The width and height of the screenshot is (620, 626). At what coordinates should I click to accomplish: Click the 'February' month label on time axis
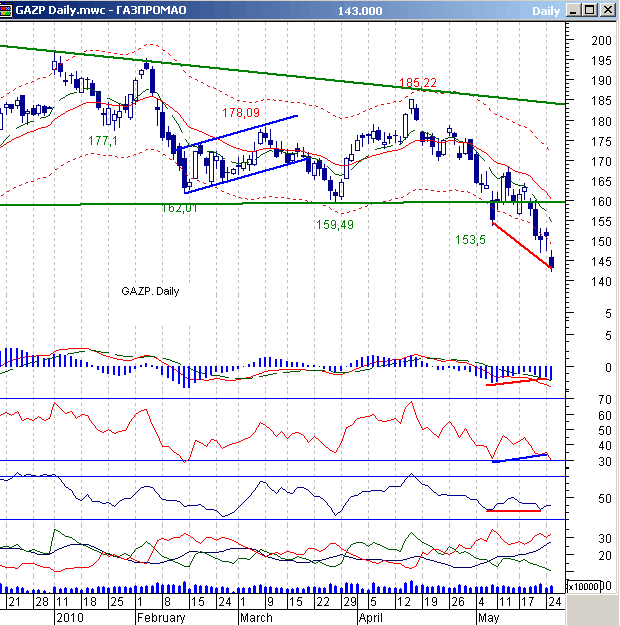[161, 618]
